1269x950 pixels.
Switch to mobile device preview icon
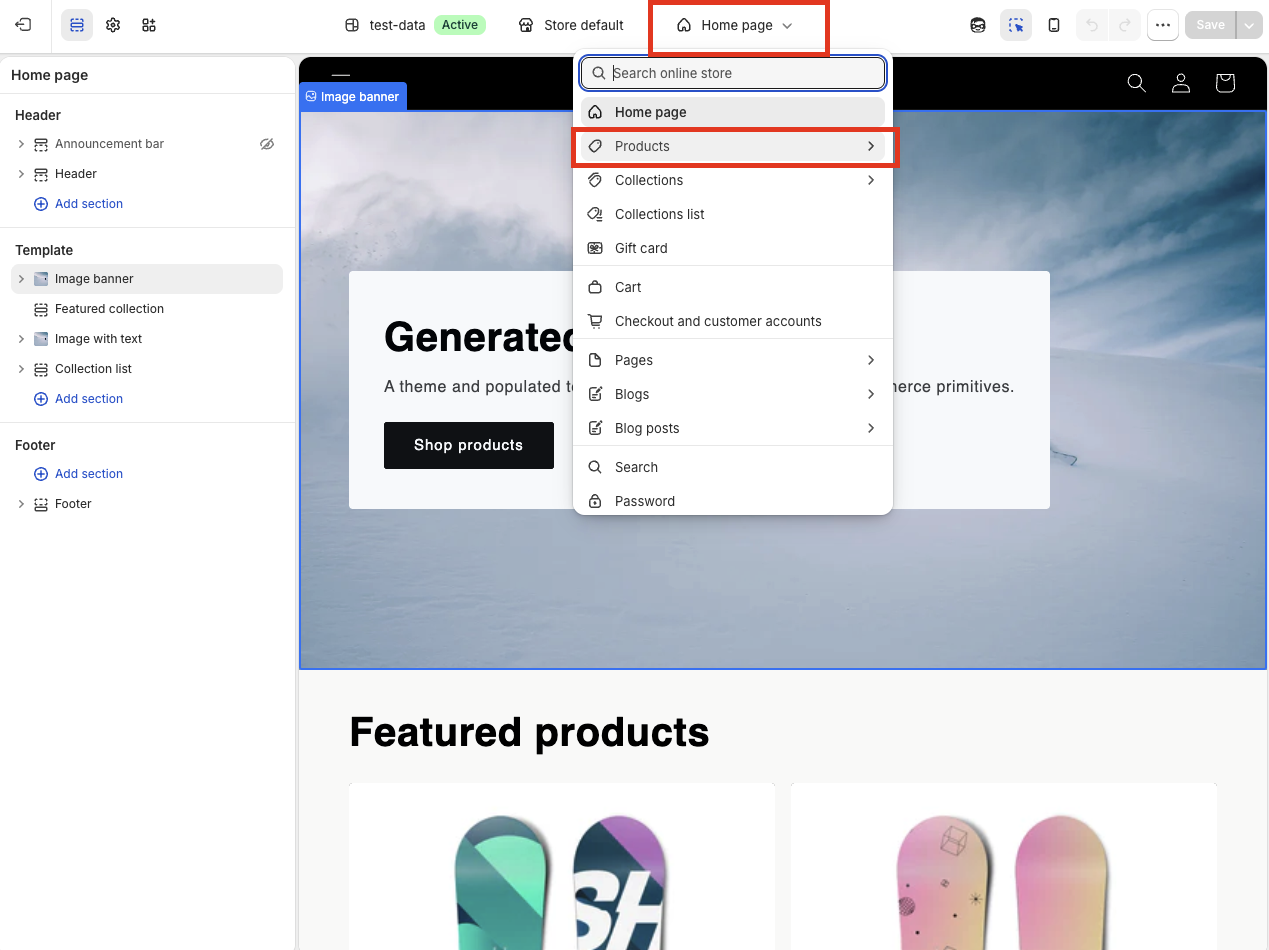click(1054, 25)
